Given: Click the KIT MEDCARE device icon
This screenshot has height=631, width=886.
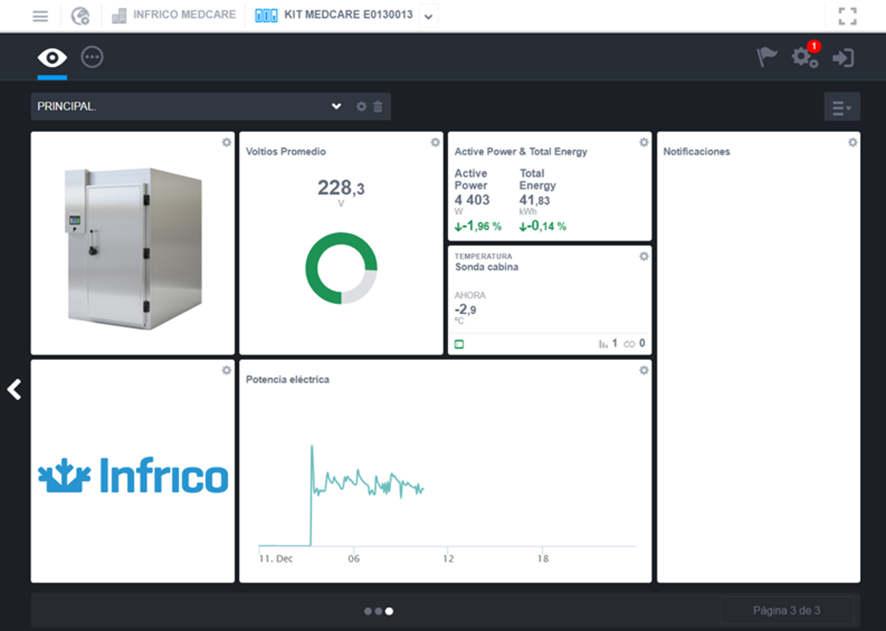Looking at the screenshot, I should coord(266,15).
